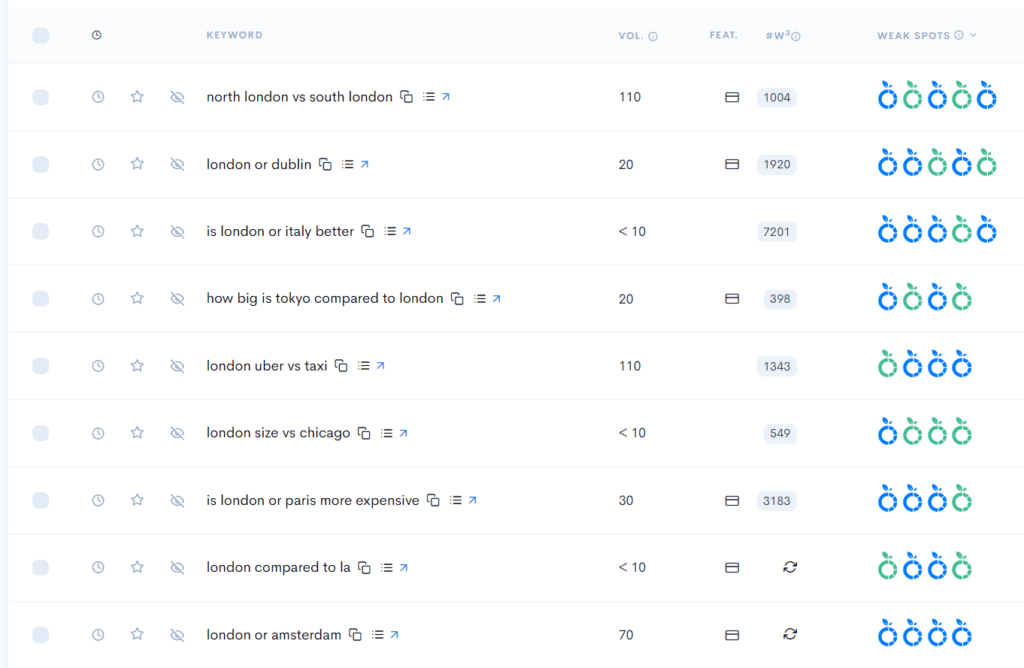Star the keyword "london or dublin"
1024x668 pixels.
[x=137, y=163]
